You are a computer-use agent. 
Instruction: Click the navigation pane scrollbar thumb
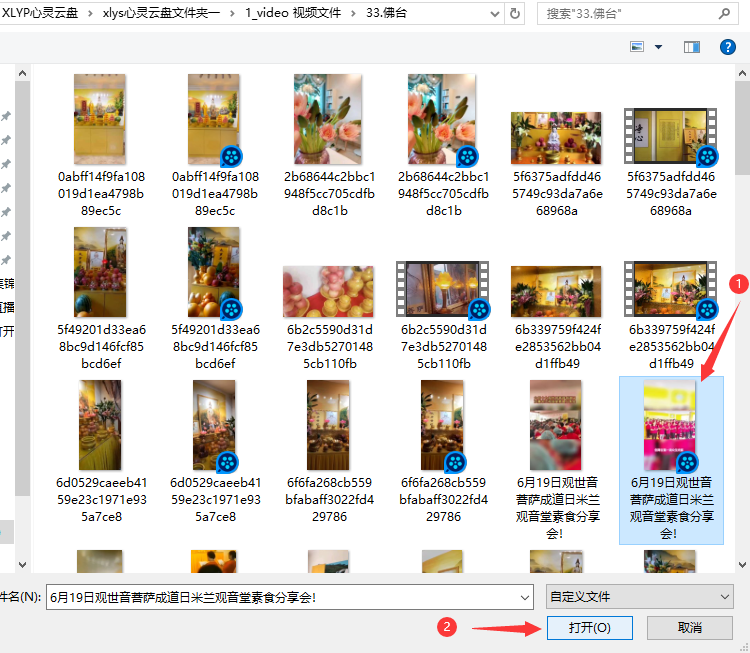tap(22, 288)
